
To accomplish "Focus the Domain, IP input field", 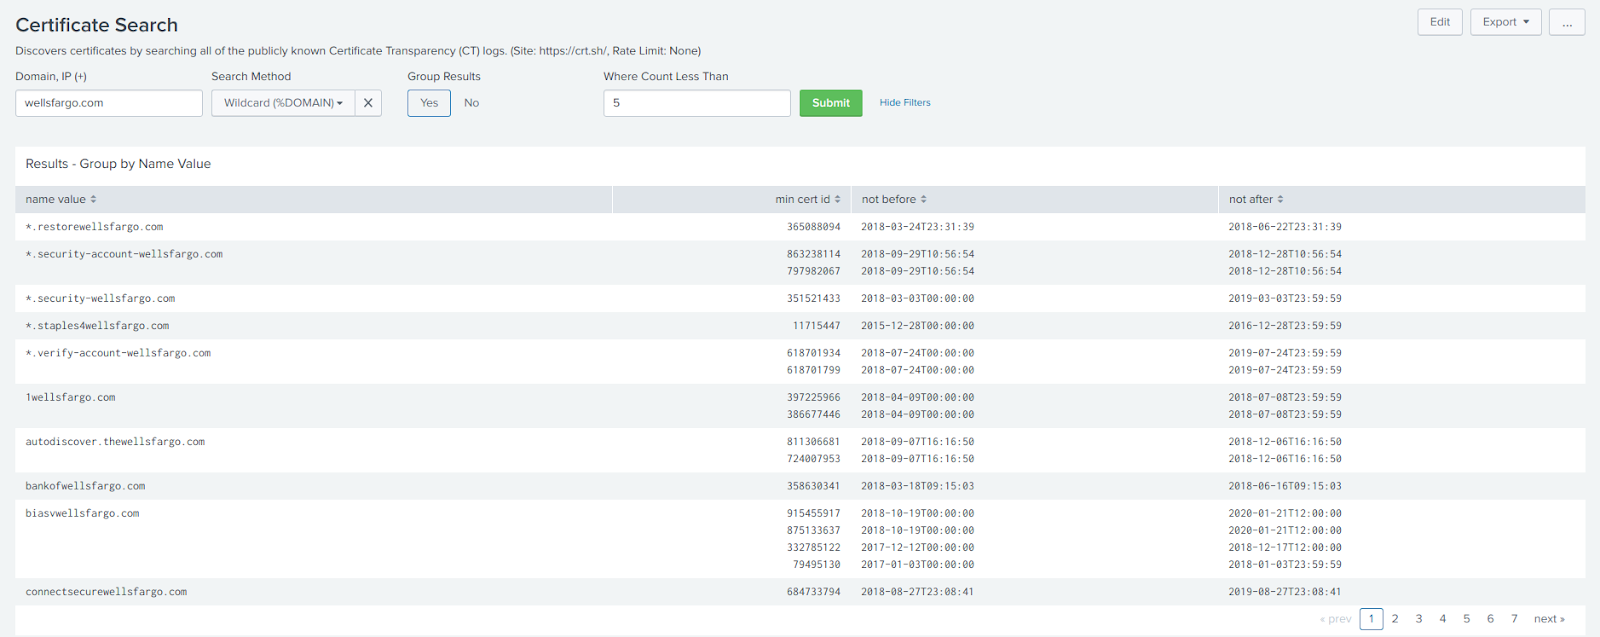I will point(109,103).
